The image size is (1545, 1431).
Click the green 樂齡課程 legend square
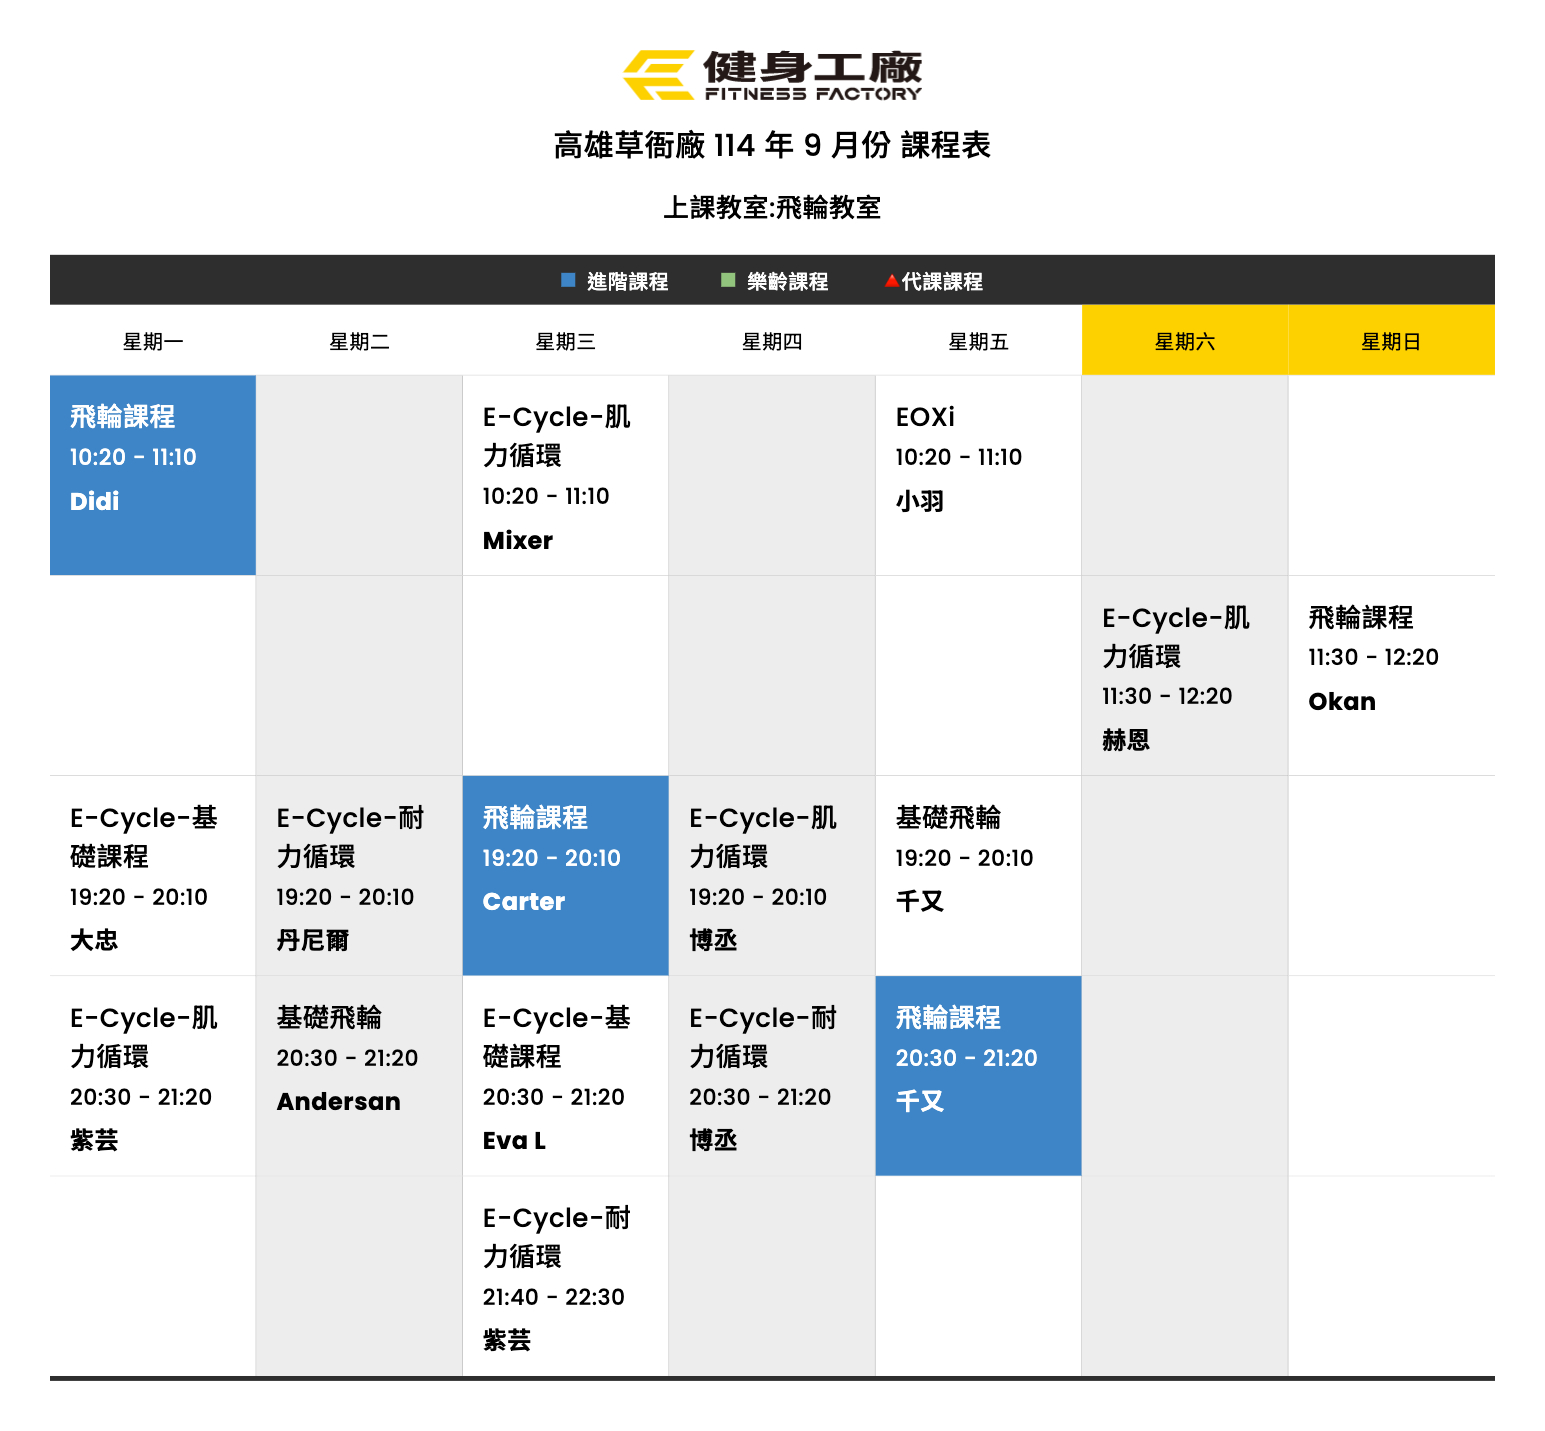point(728,280)
